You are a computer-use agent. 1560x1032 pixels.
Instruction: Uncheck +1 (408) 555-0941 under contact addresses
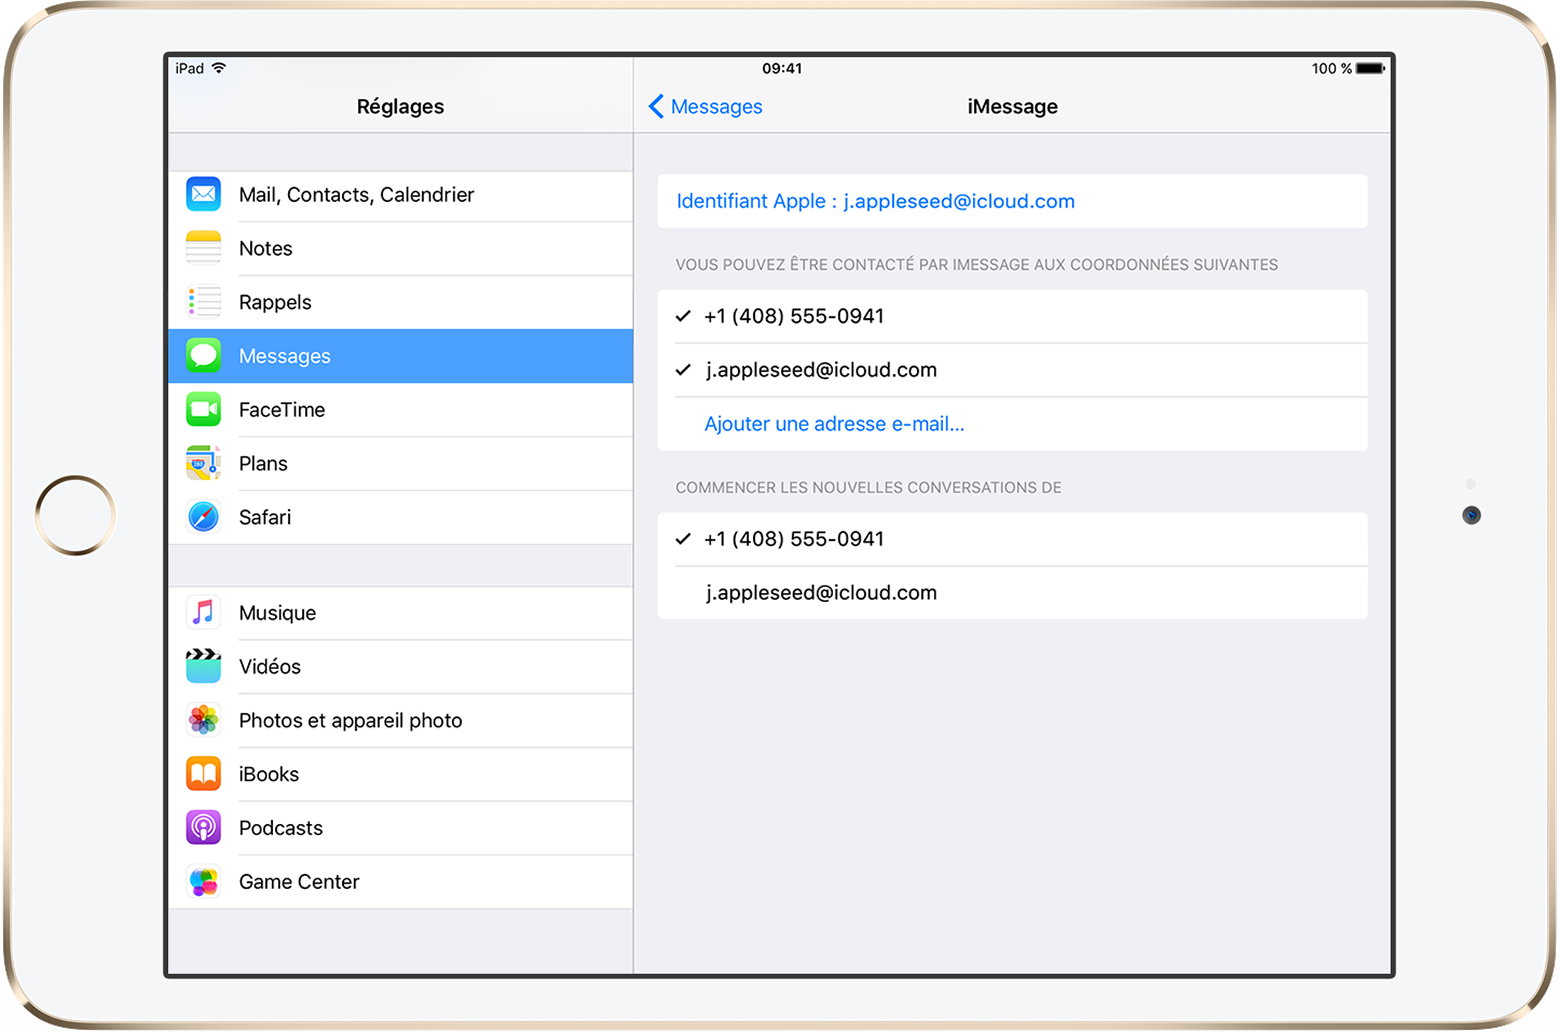[1012, 316]
